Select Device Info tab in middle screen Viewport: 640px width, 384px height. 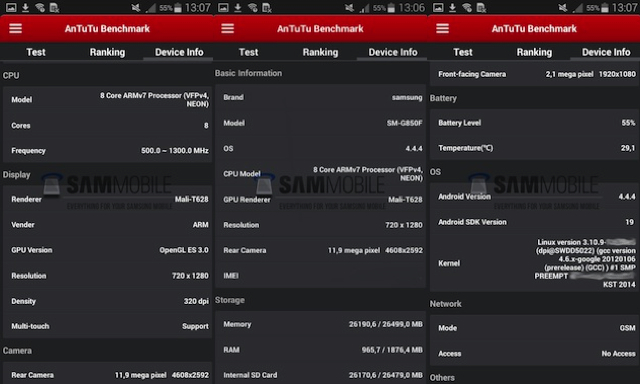pos(393,52)
